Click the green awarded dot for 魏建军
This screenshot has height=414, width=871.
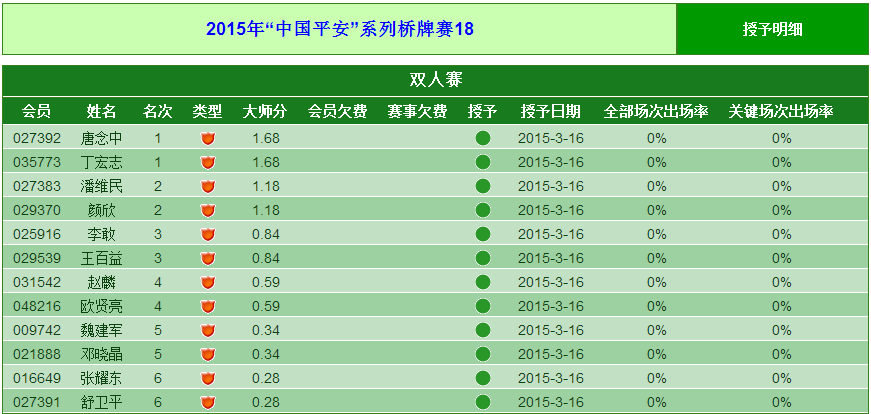click(483, 330)
